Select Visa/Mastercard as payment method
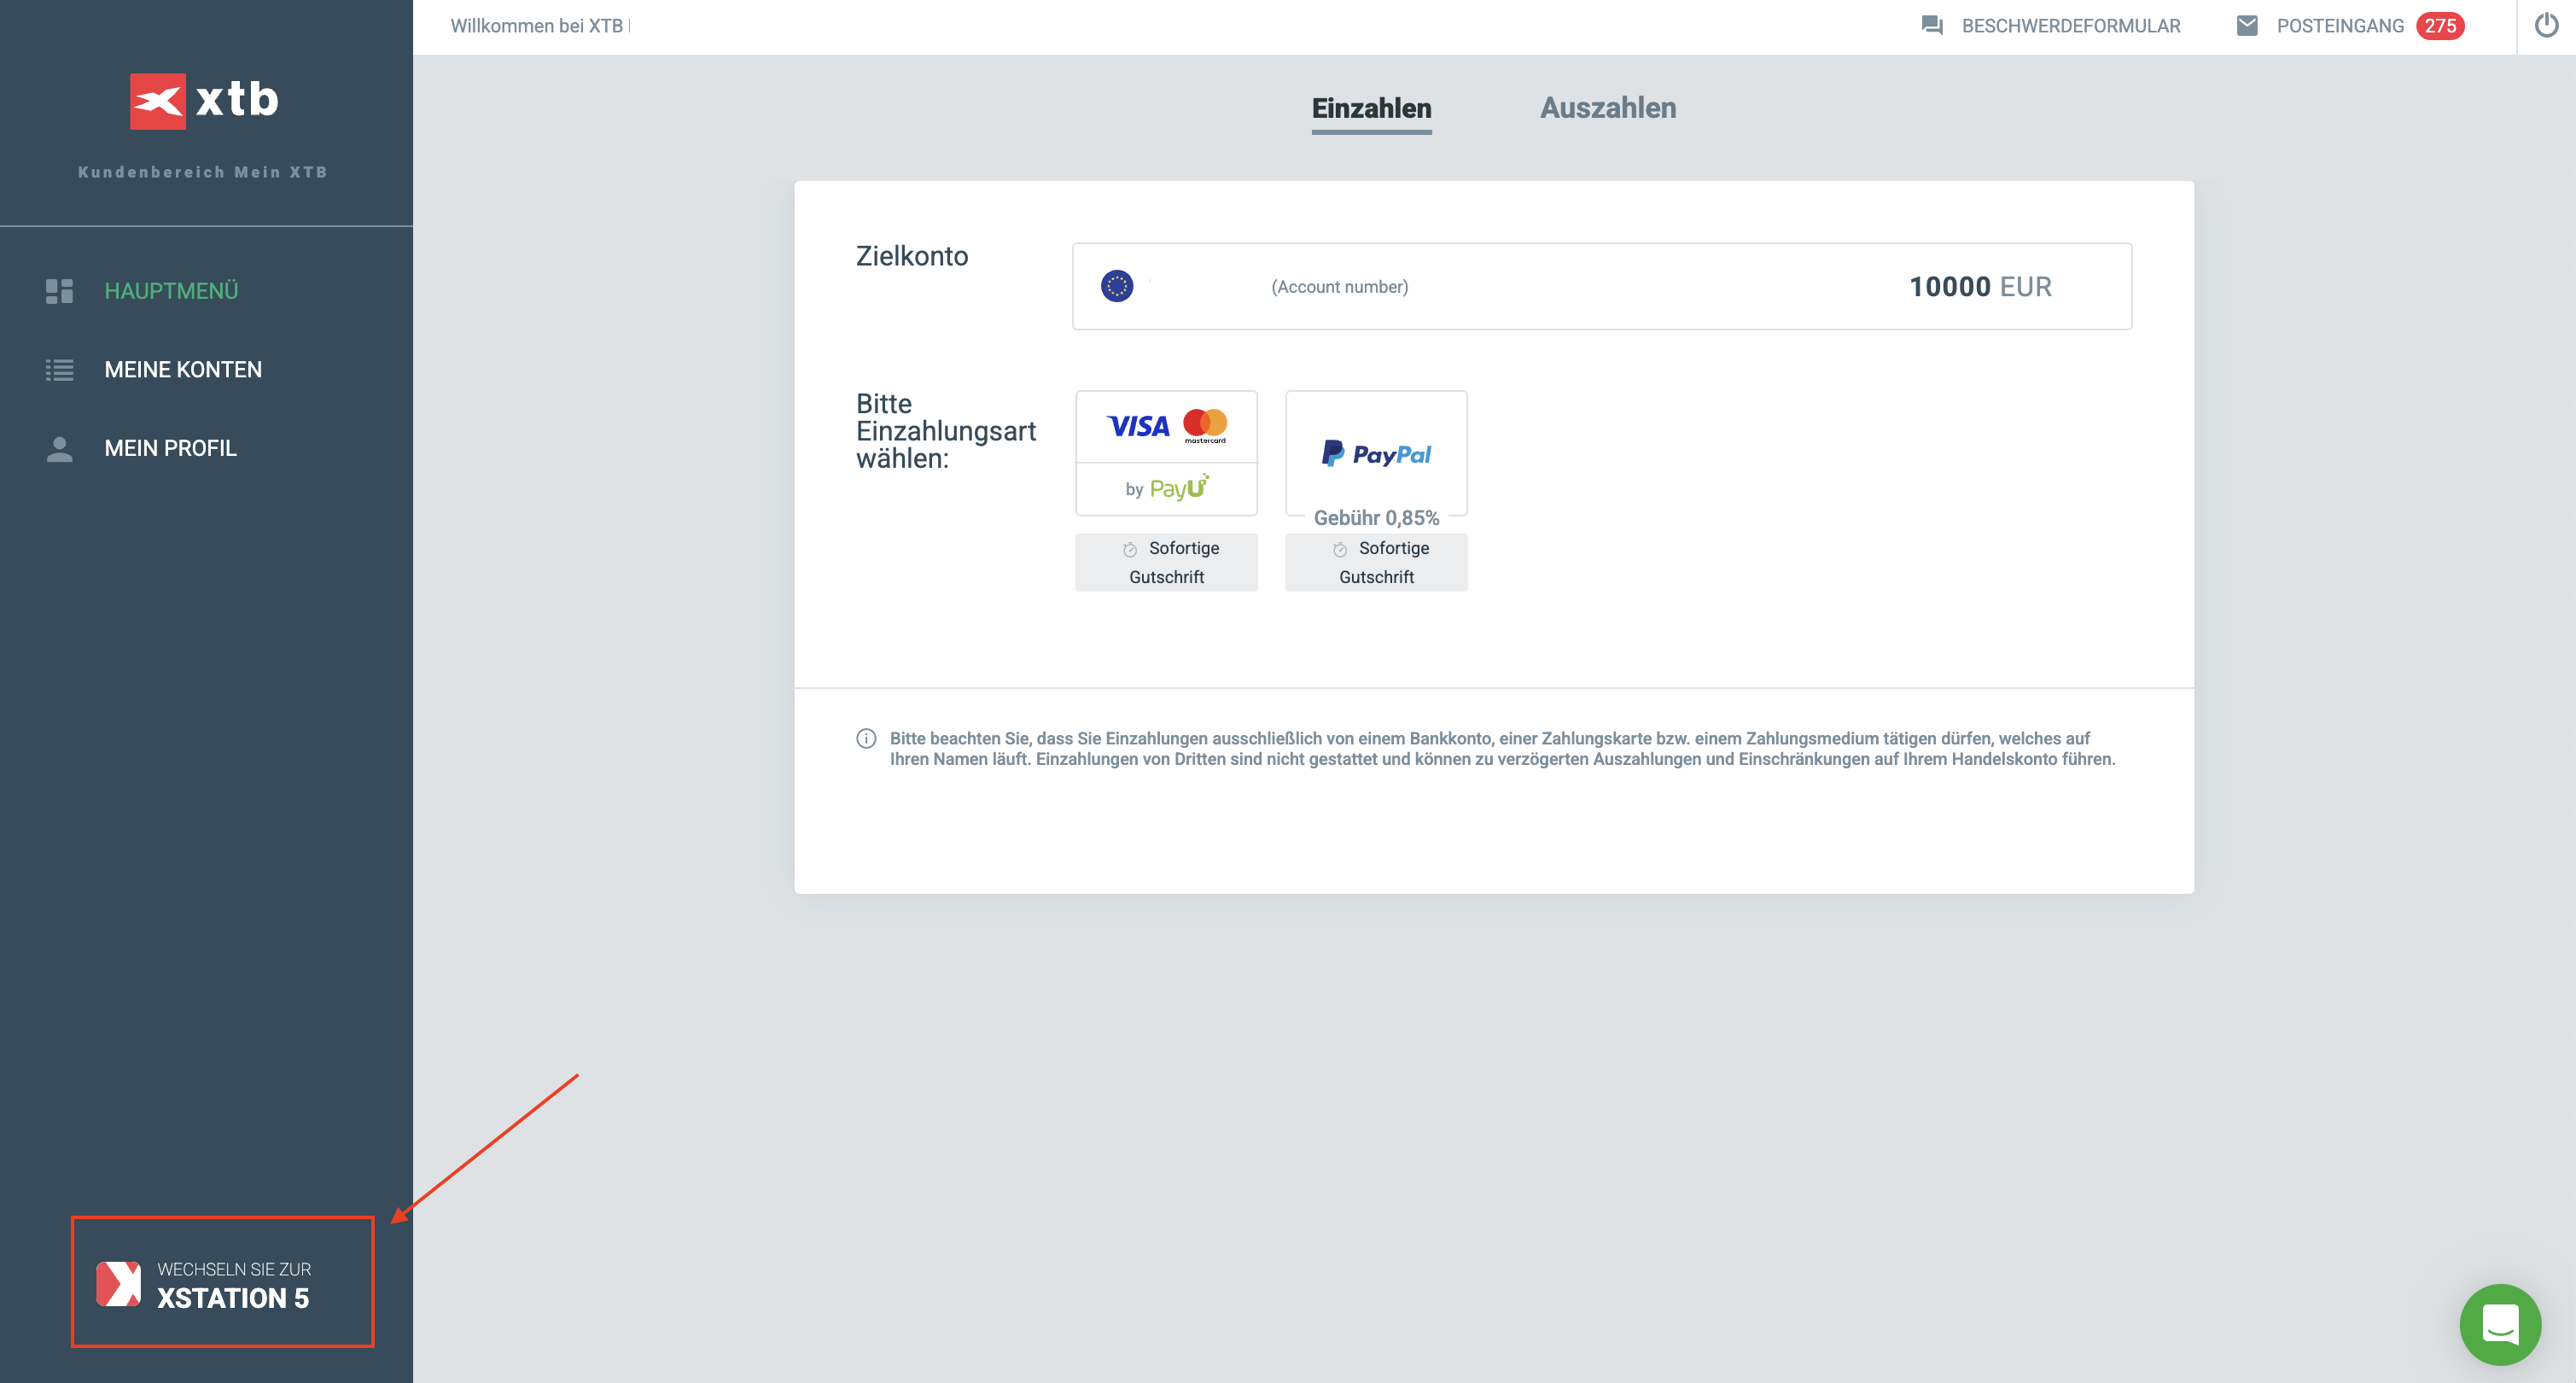The height and width of the screenshot is (1383, 2576). coord(1166,453)
